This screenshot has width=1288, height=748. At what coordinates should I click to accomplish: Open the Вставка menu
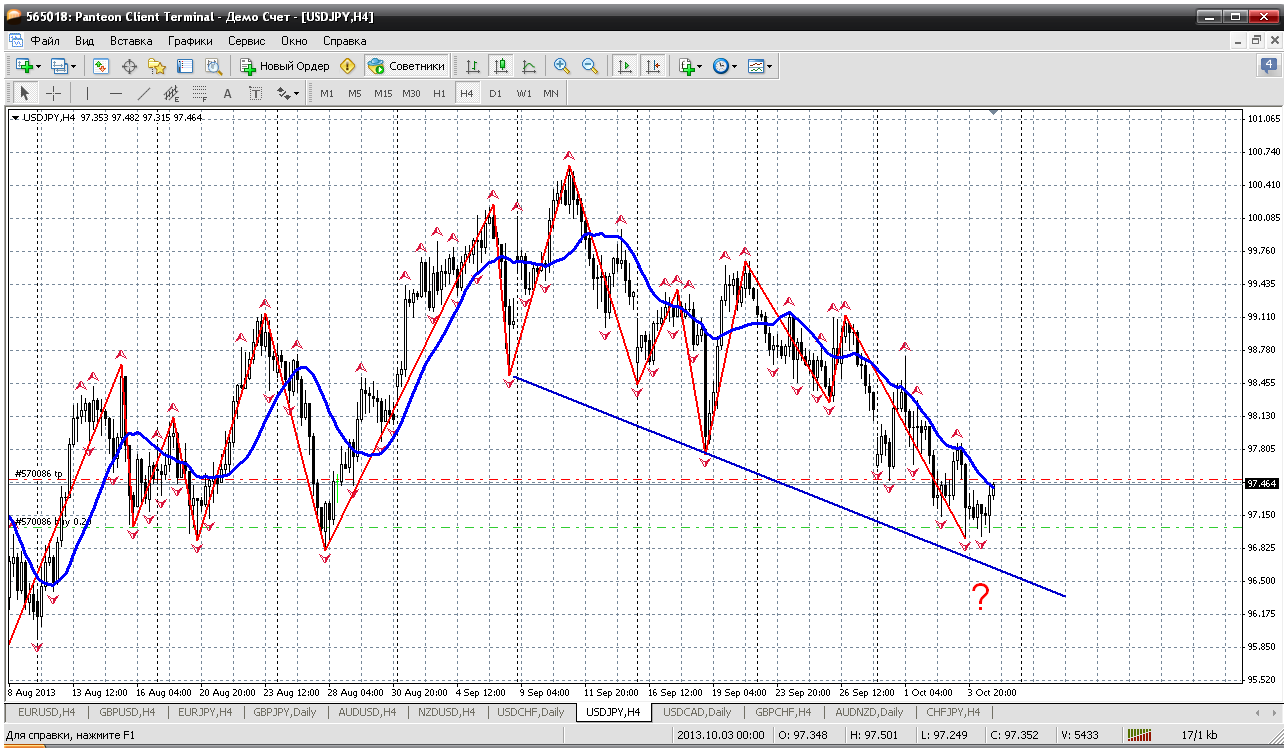[x=131, y=41]
